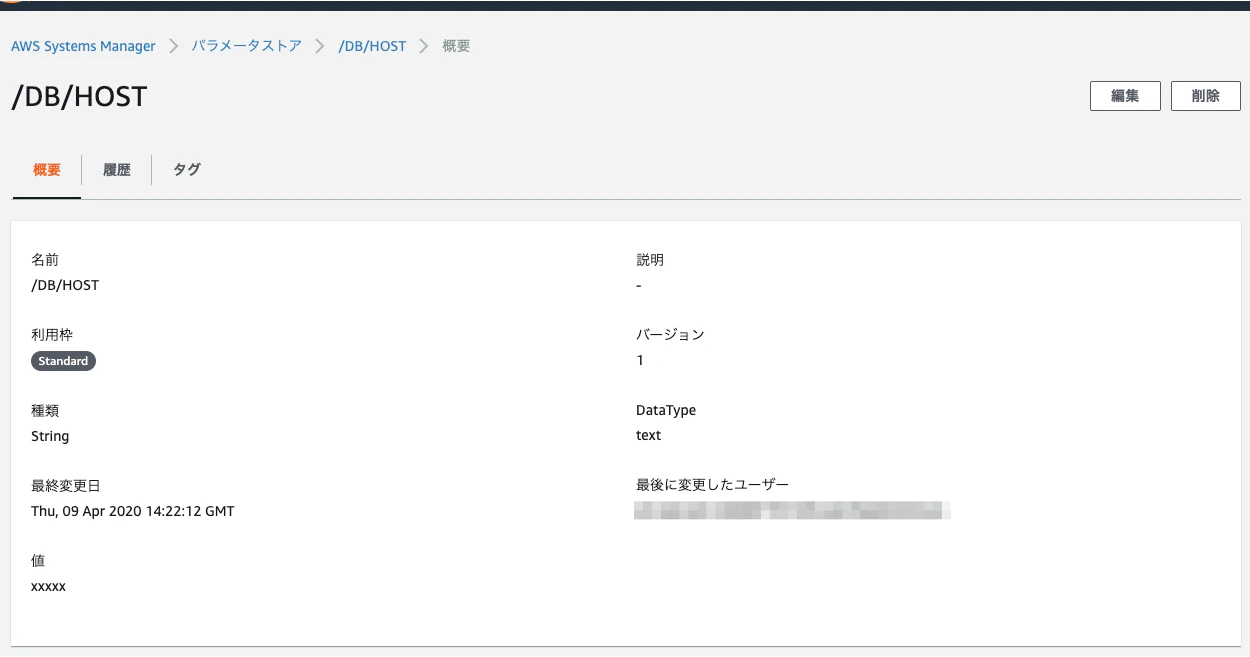The height and width of the screenshot is (657, 1250).
Task: Click the Standard tier badge
Action: 63,360
